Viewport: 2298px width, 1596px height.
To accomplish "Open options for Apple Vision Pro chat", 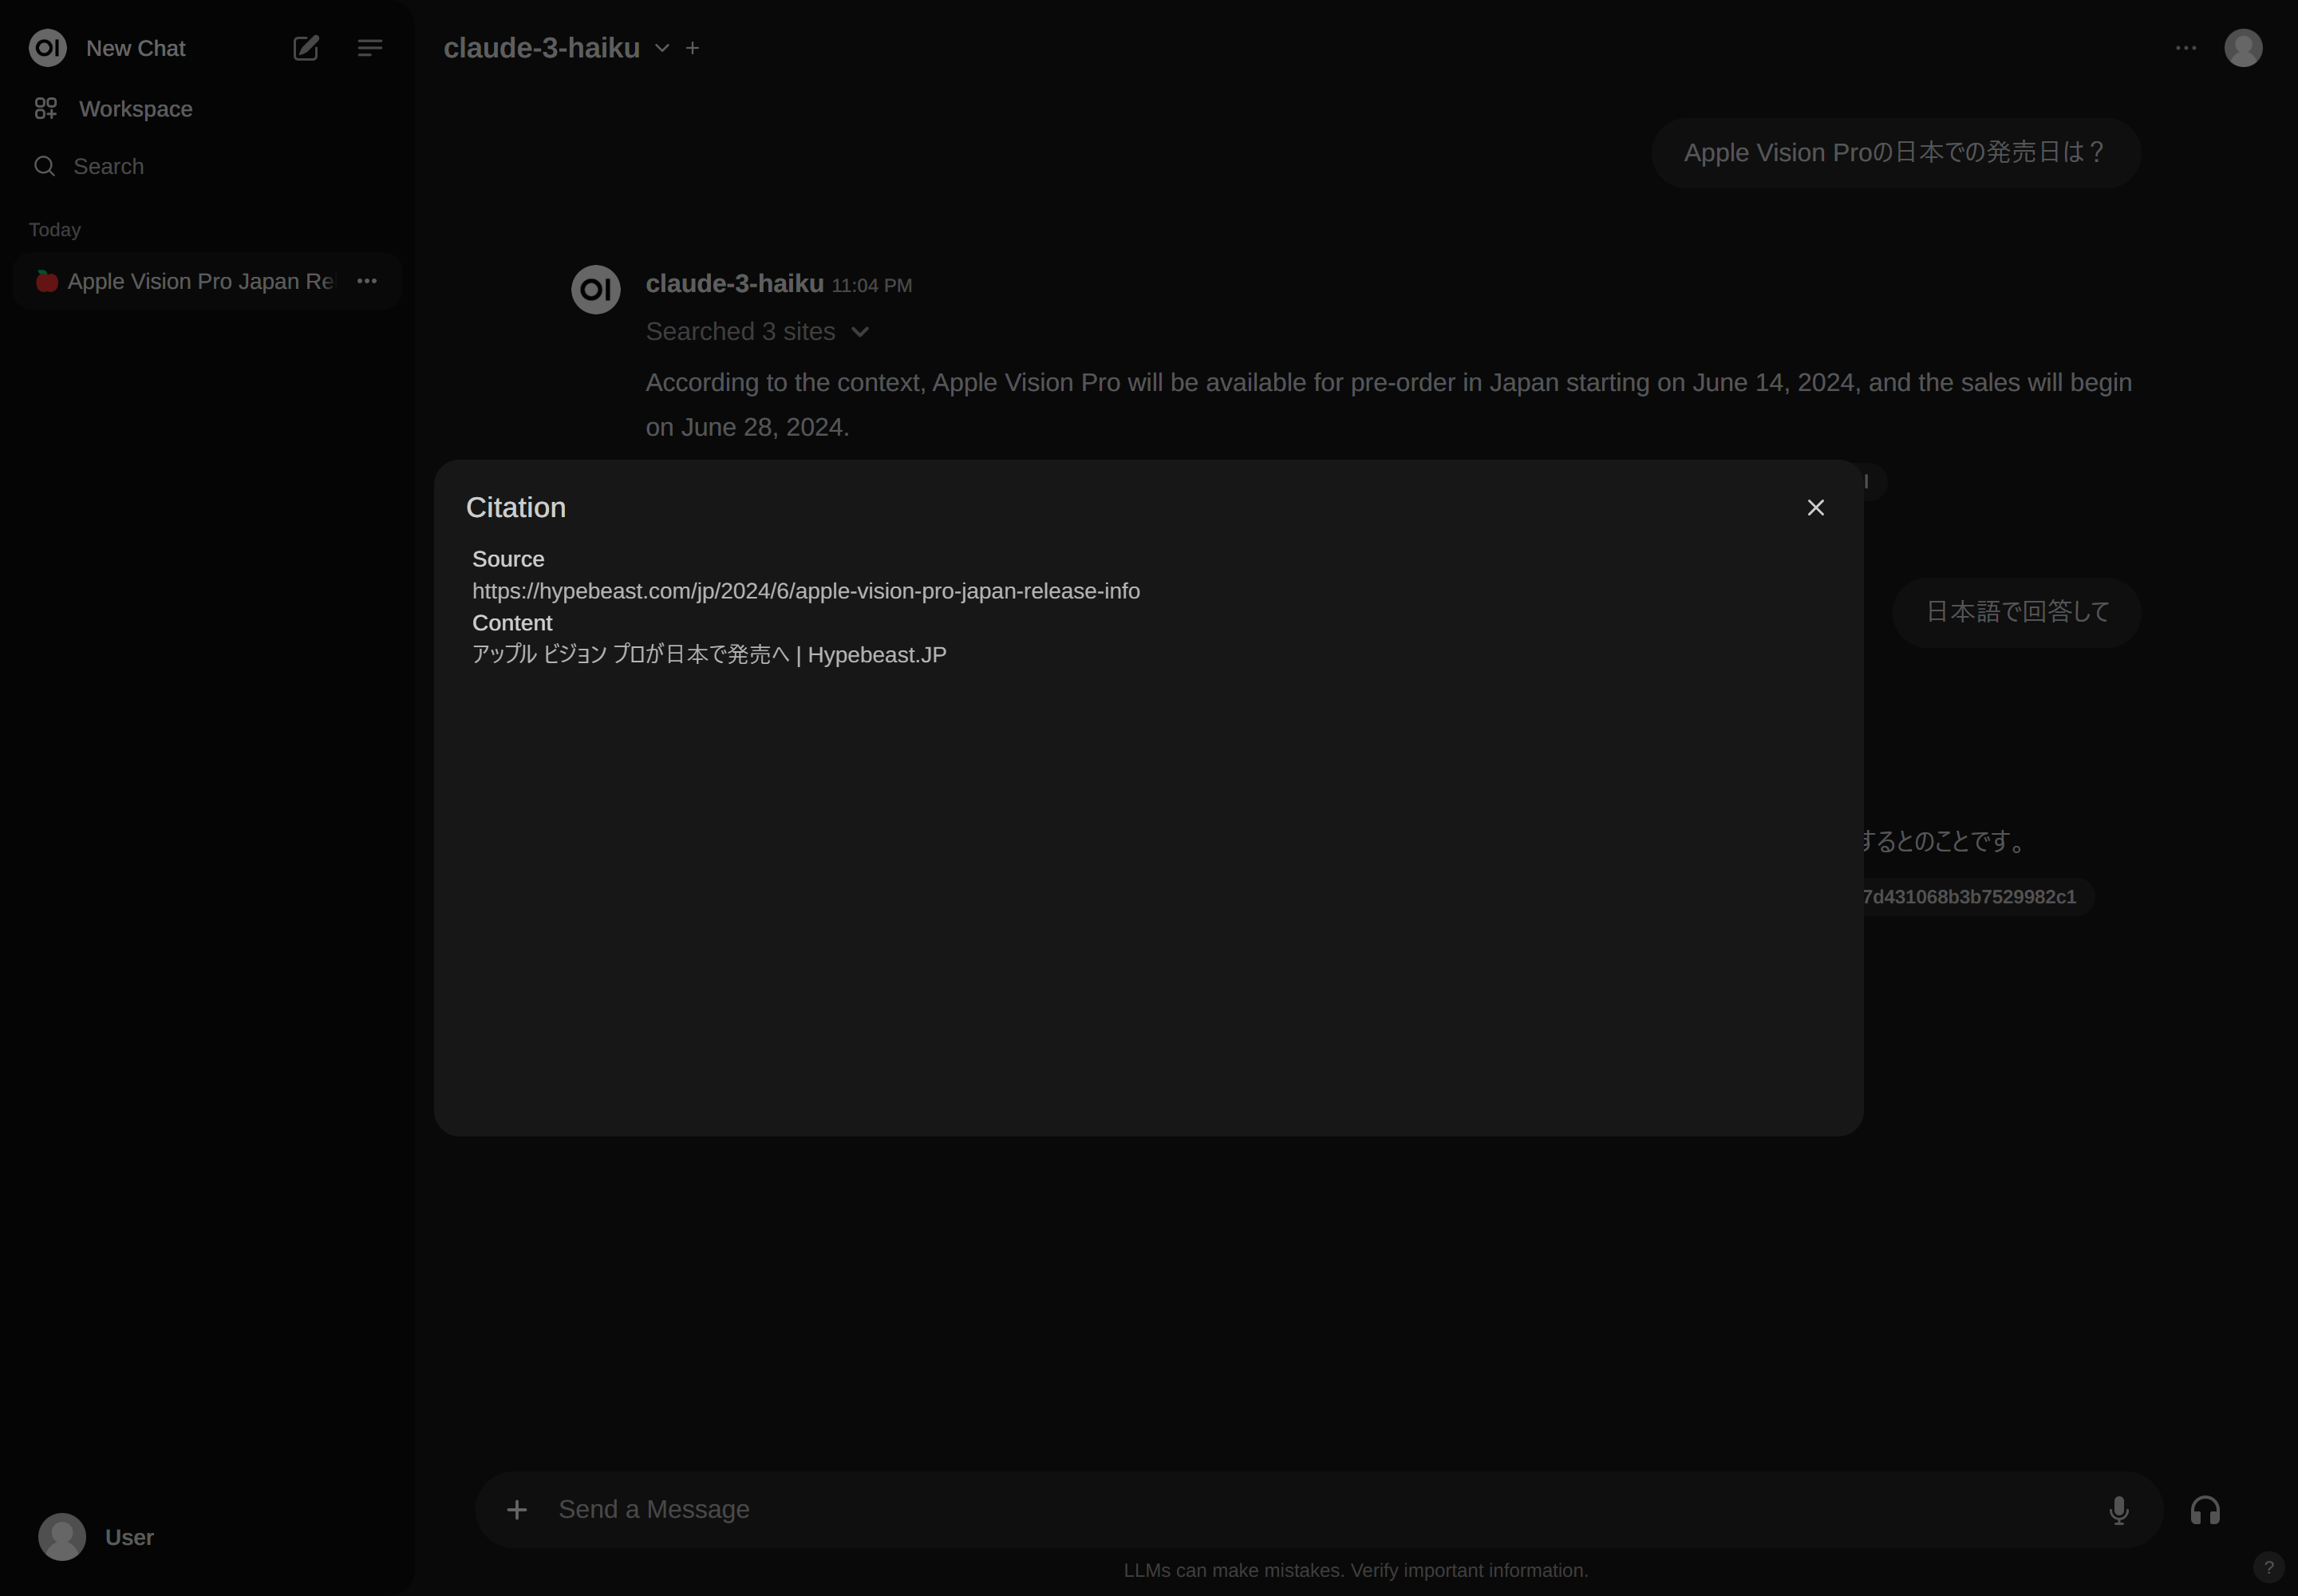I will click(x=367, y=282).
